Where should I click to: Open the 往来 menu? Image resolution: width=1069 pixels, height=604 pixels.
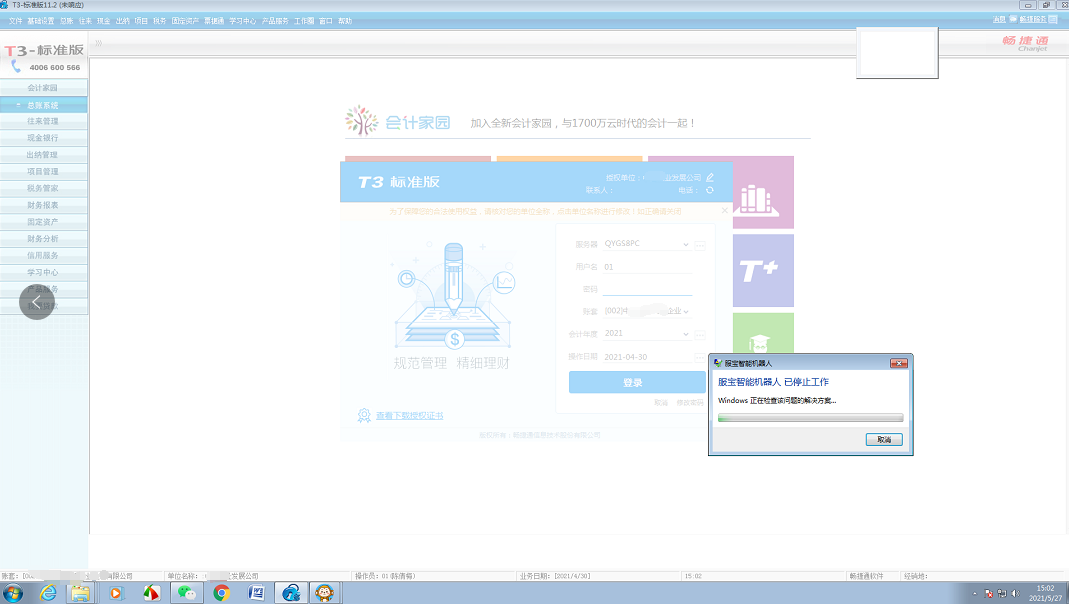[85, 21]
